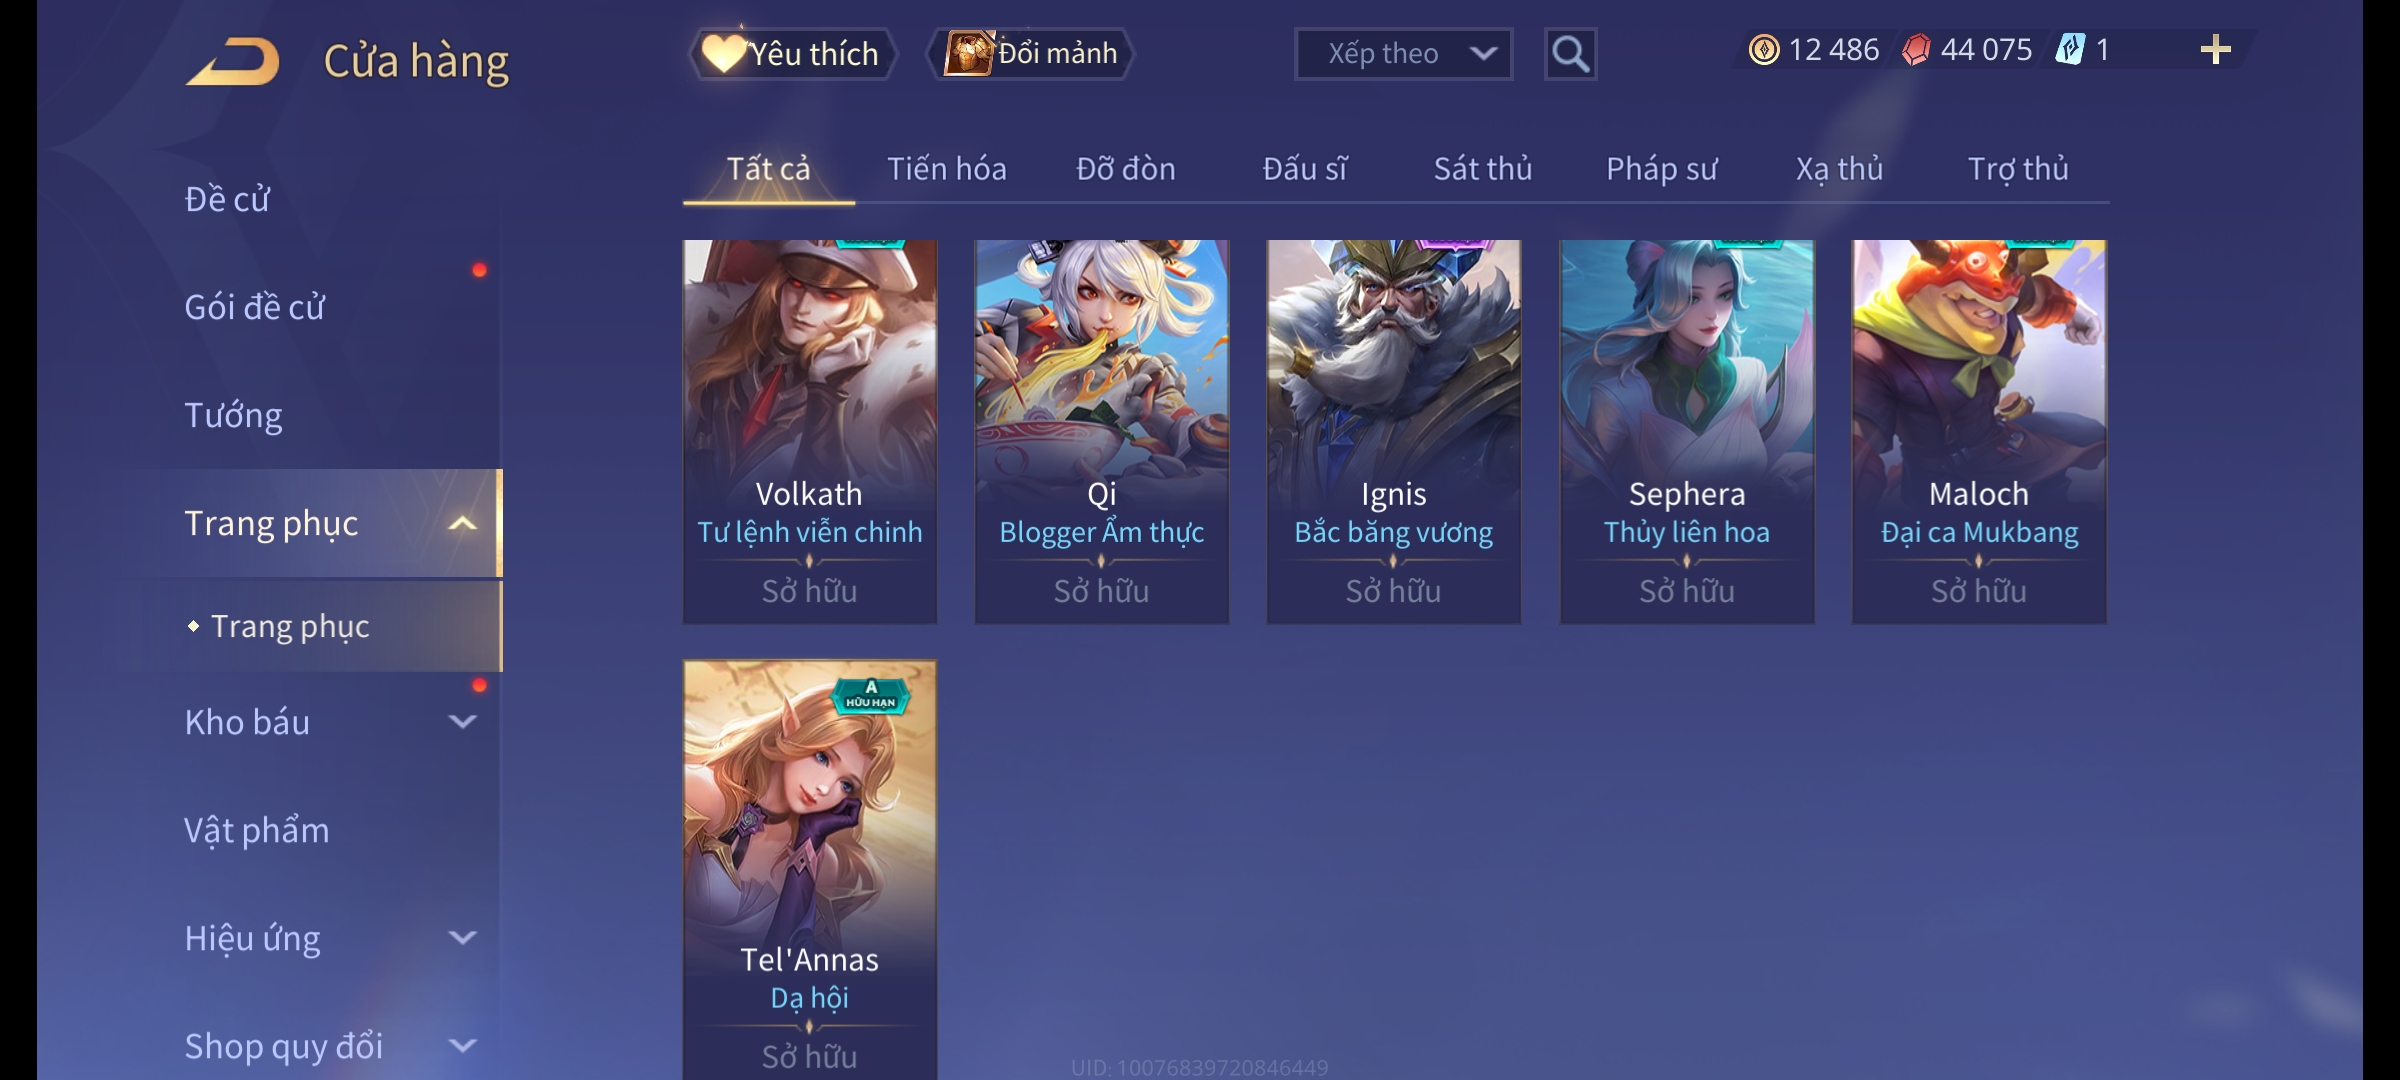Image resolution: width=2400 pixels, height=1080 pixels.
Task: Collapse the Trang phục sidebar section
Action: [x=462, y=523]
